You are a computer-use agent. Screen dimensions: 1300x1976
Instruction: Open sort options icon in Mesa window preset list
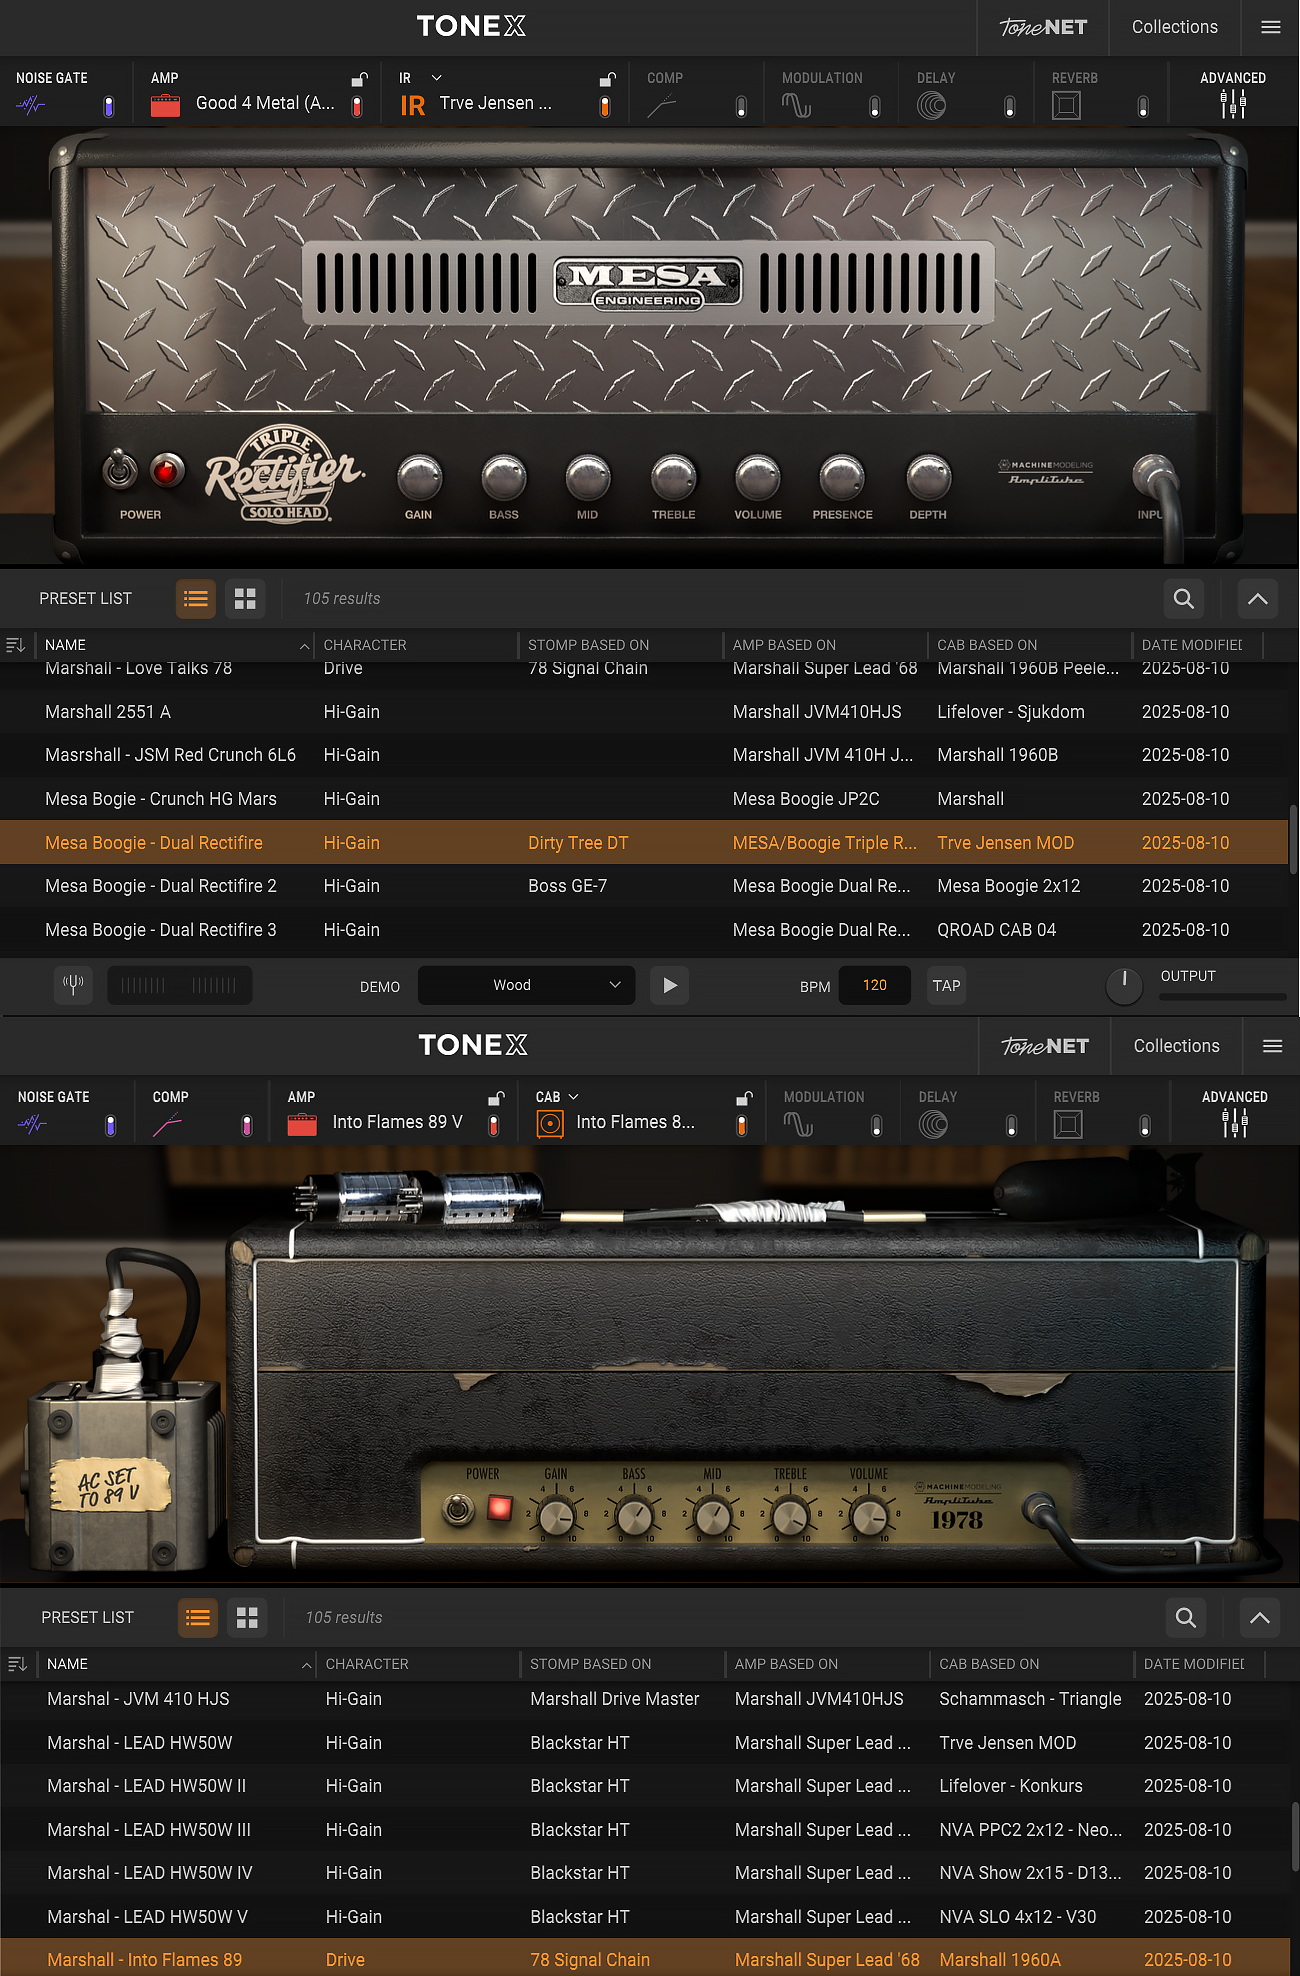tap(15, 645)
